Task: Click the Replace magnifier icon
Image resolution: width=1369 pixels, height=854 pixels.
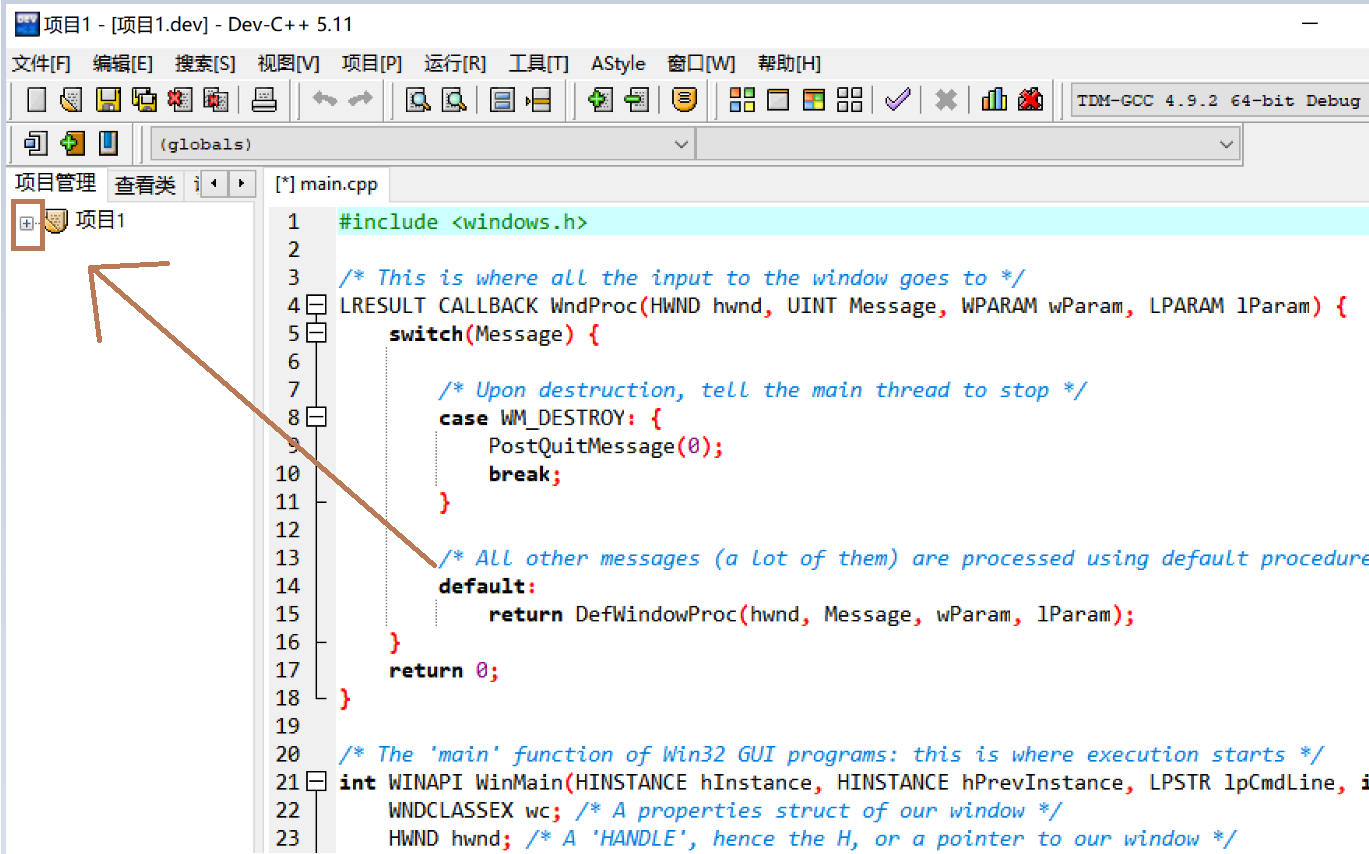Action: tap(455, 100)
